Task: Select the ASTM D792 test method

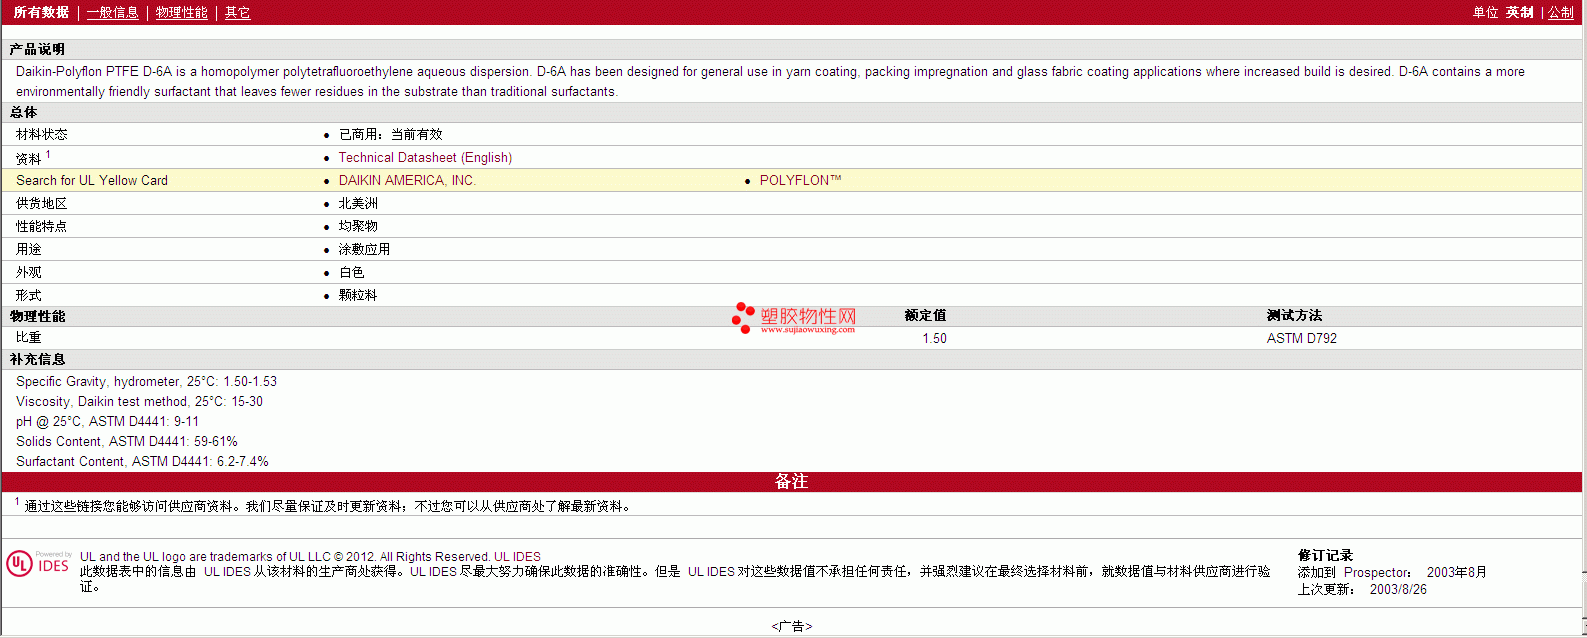Action: (x=1301, y=339)
